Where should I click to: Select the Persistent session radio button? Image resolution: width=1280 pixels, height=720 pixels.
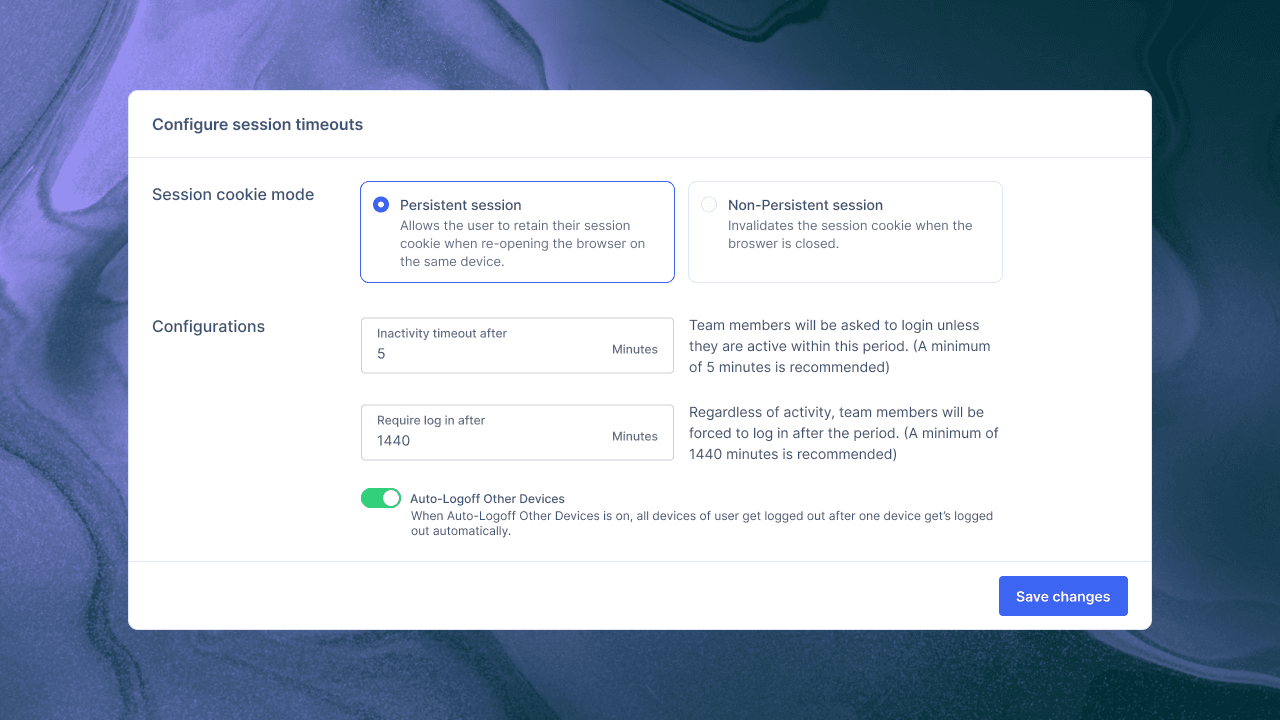[381, 205]
